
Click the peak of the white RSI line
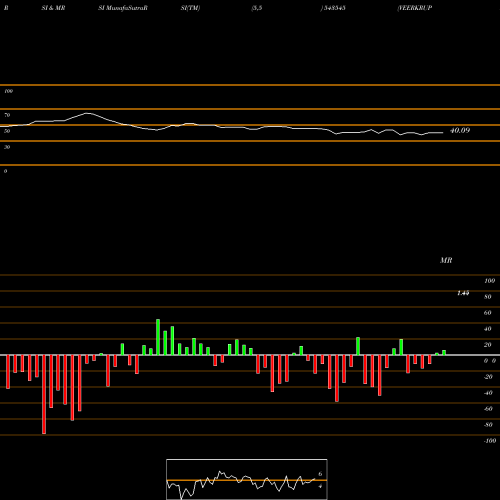coord(87,113)
